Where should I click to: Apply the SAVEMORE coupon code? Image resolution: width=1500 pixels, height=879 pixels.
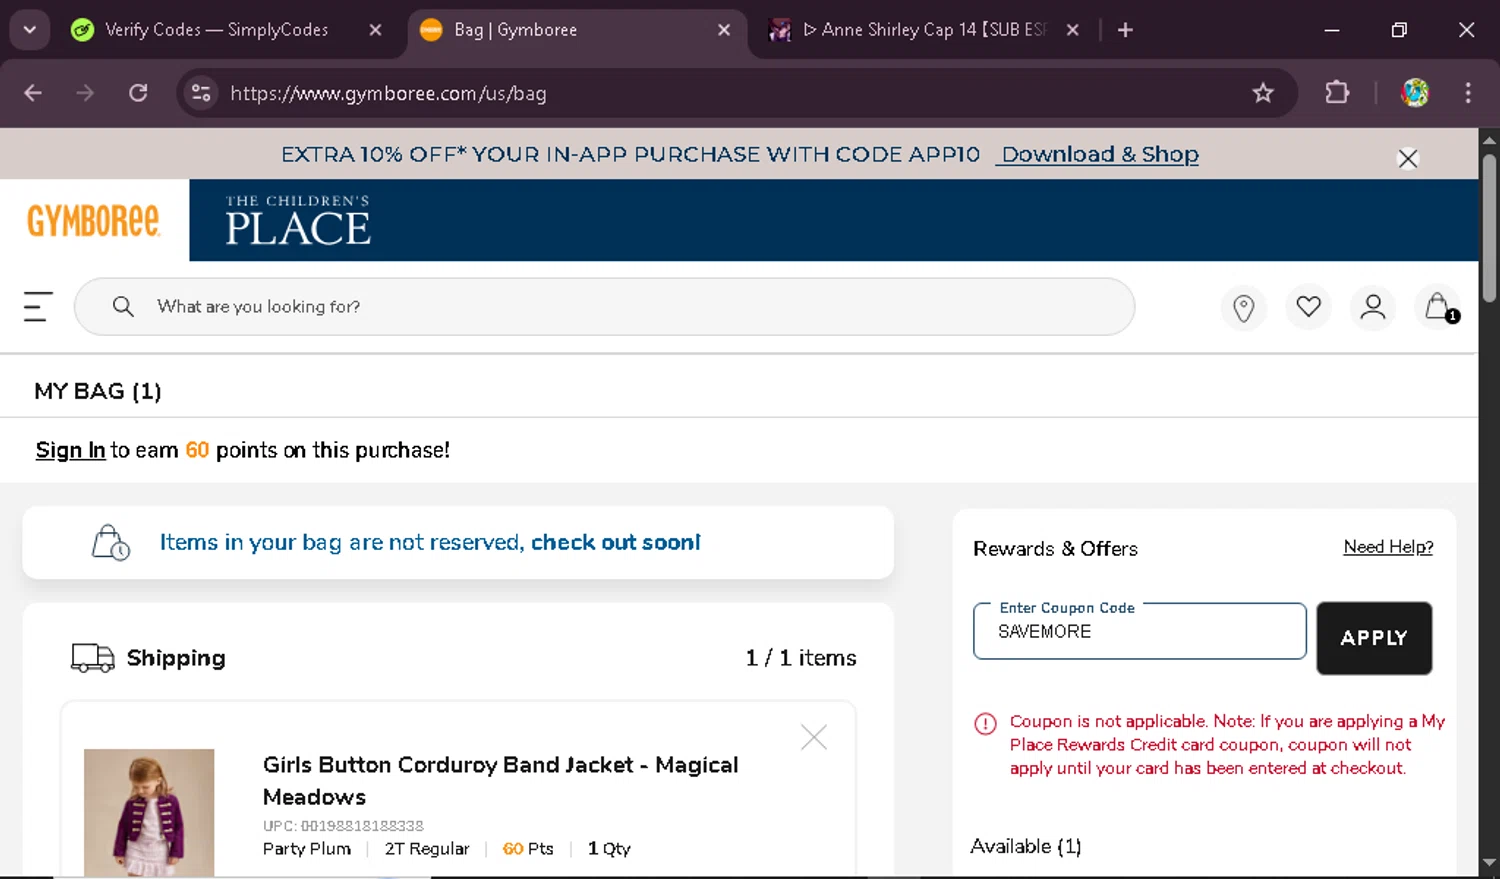(x=1374, y=638)
